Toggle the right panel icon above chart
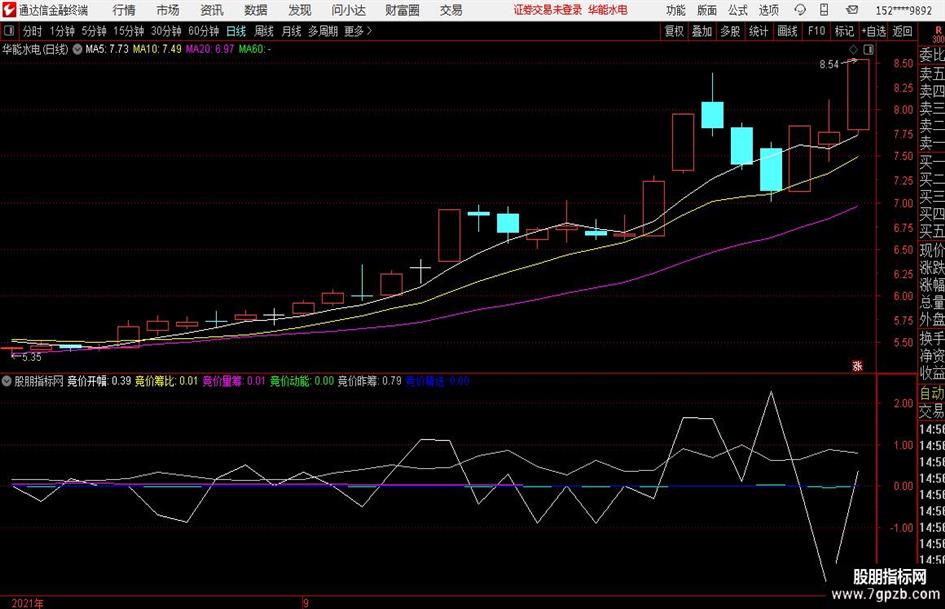 click(868, 49)
